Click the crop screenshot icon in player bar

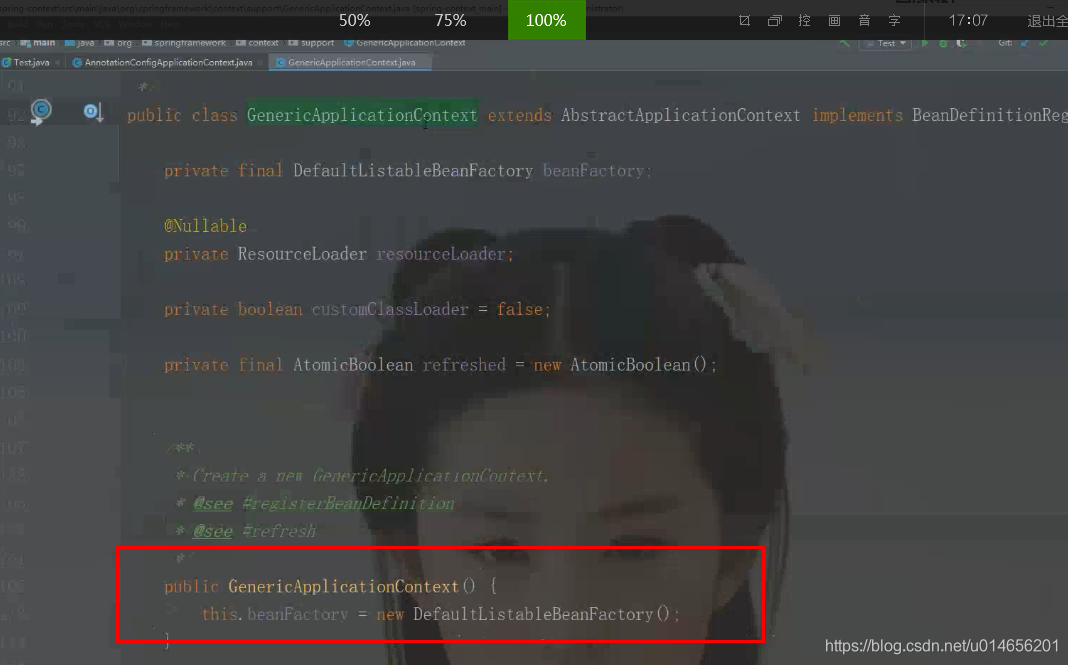pos(744,21)
